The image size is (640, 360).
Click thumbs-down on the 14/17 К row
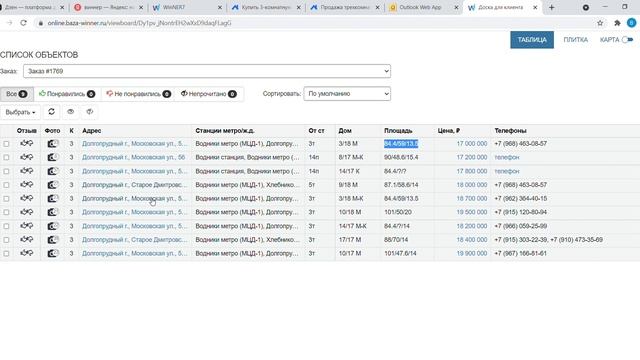[30, 171]
